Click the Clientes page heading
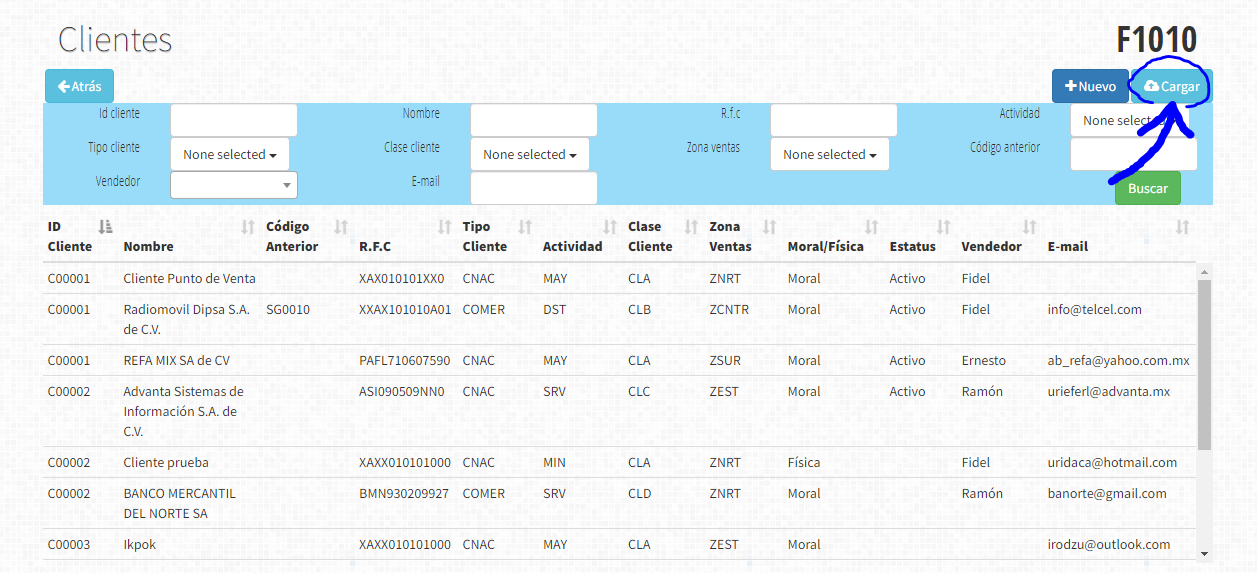The height and width of the screenshot is (573, 1257). 115,40
